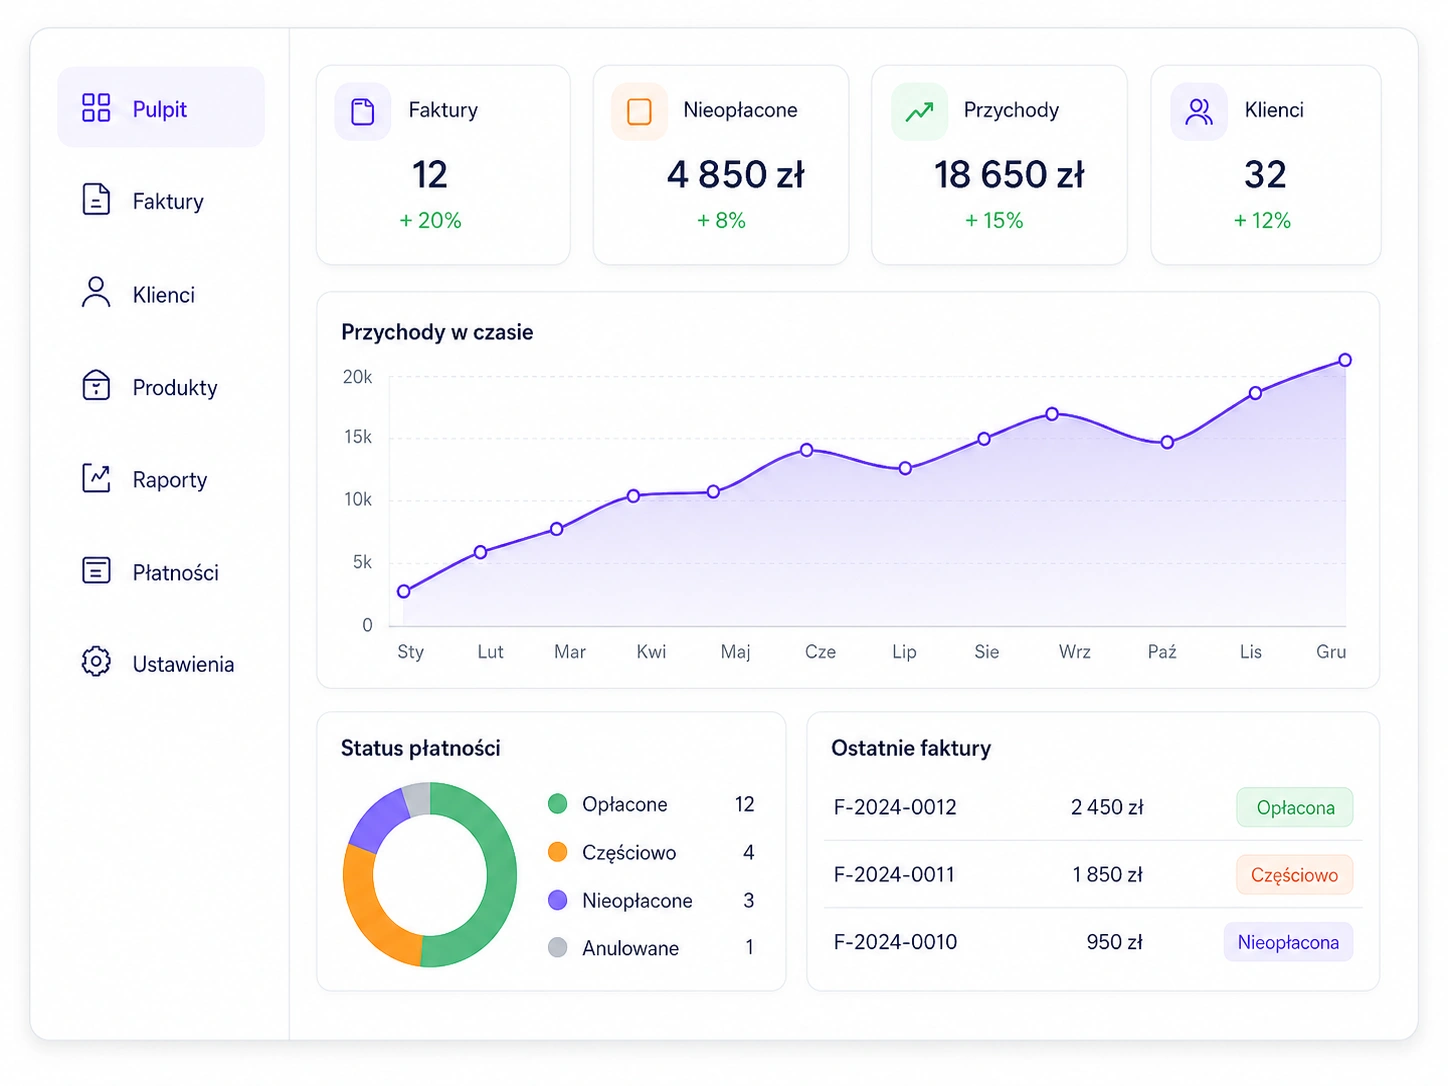The width and height of the screenshot is (1448, 1086).
Task: Click the Płatności list icon in sidebar
Action: click(x=96, y=571)
